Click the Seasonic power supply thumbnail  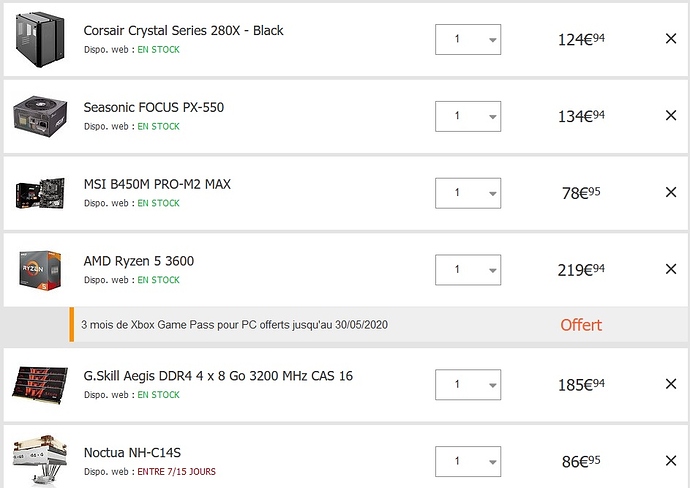40,116
